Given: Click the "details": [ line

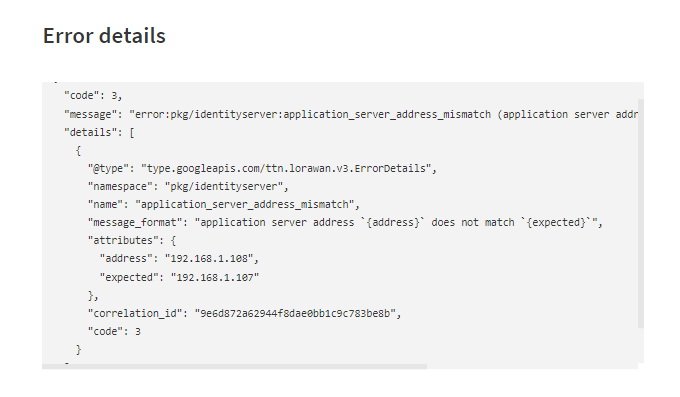Looking at the screenshot, I should coord(99,132).
